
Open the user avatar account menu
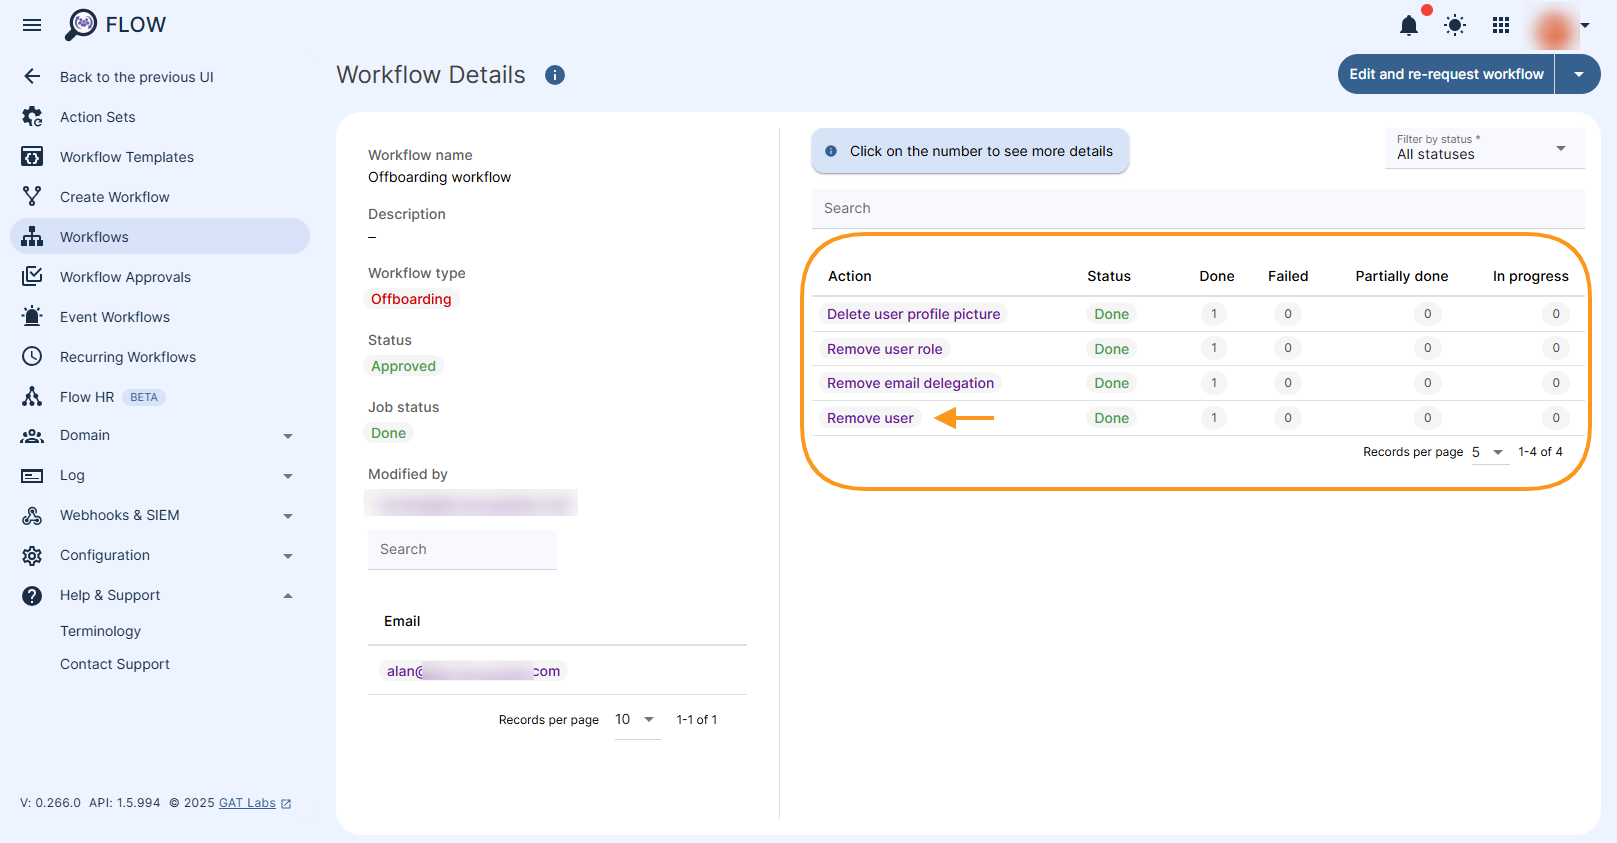1557,27
